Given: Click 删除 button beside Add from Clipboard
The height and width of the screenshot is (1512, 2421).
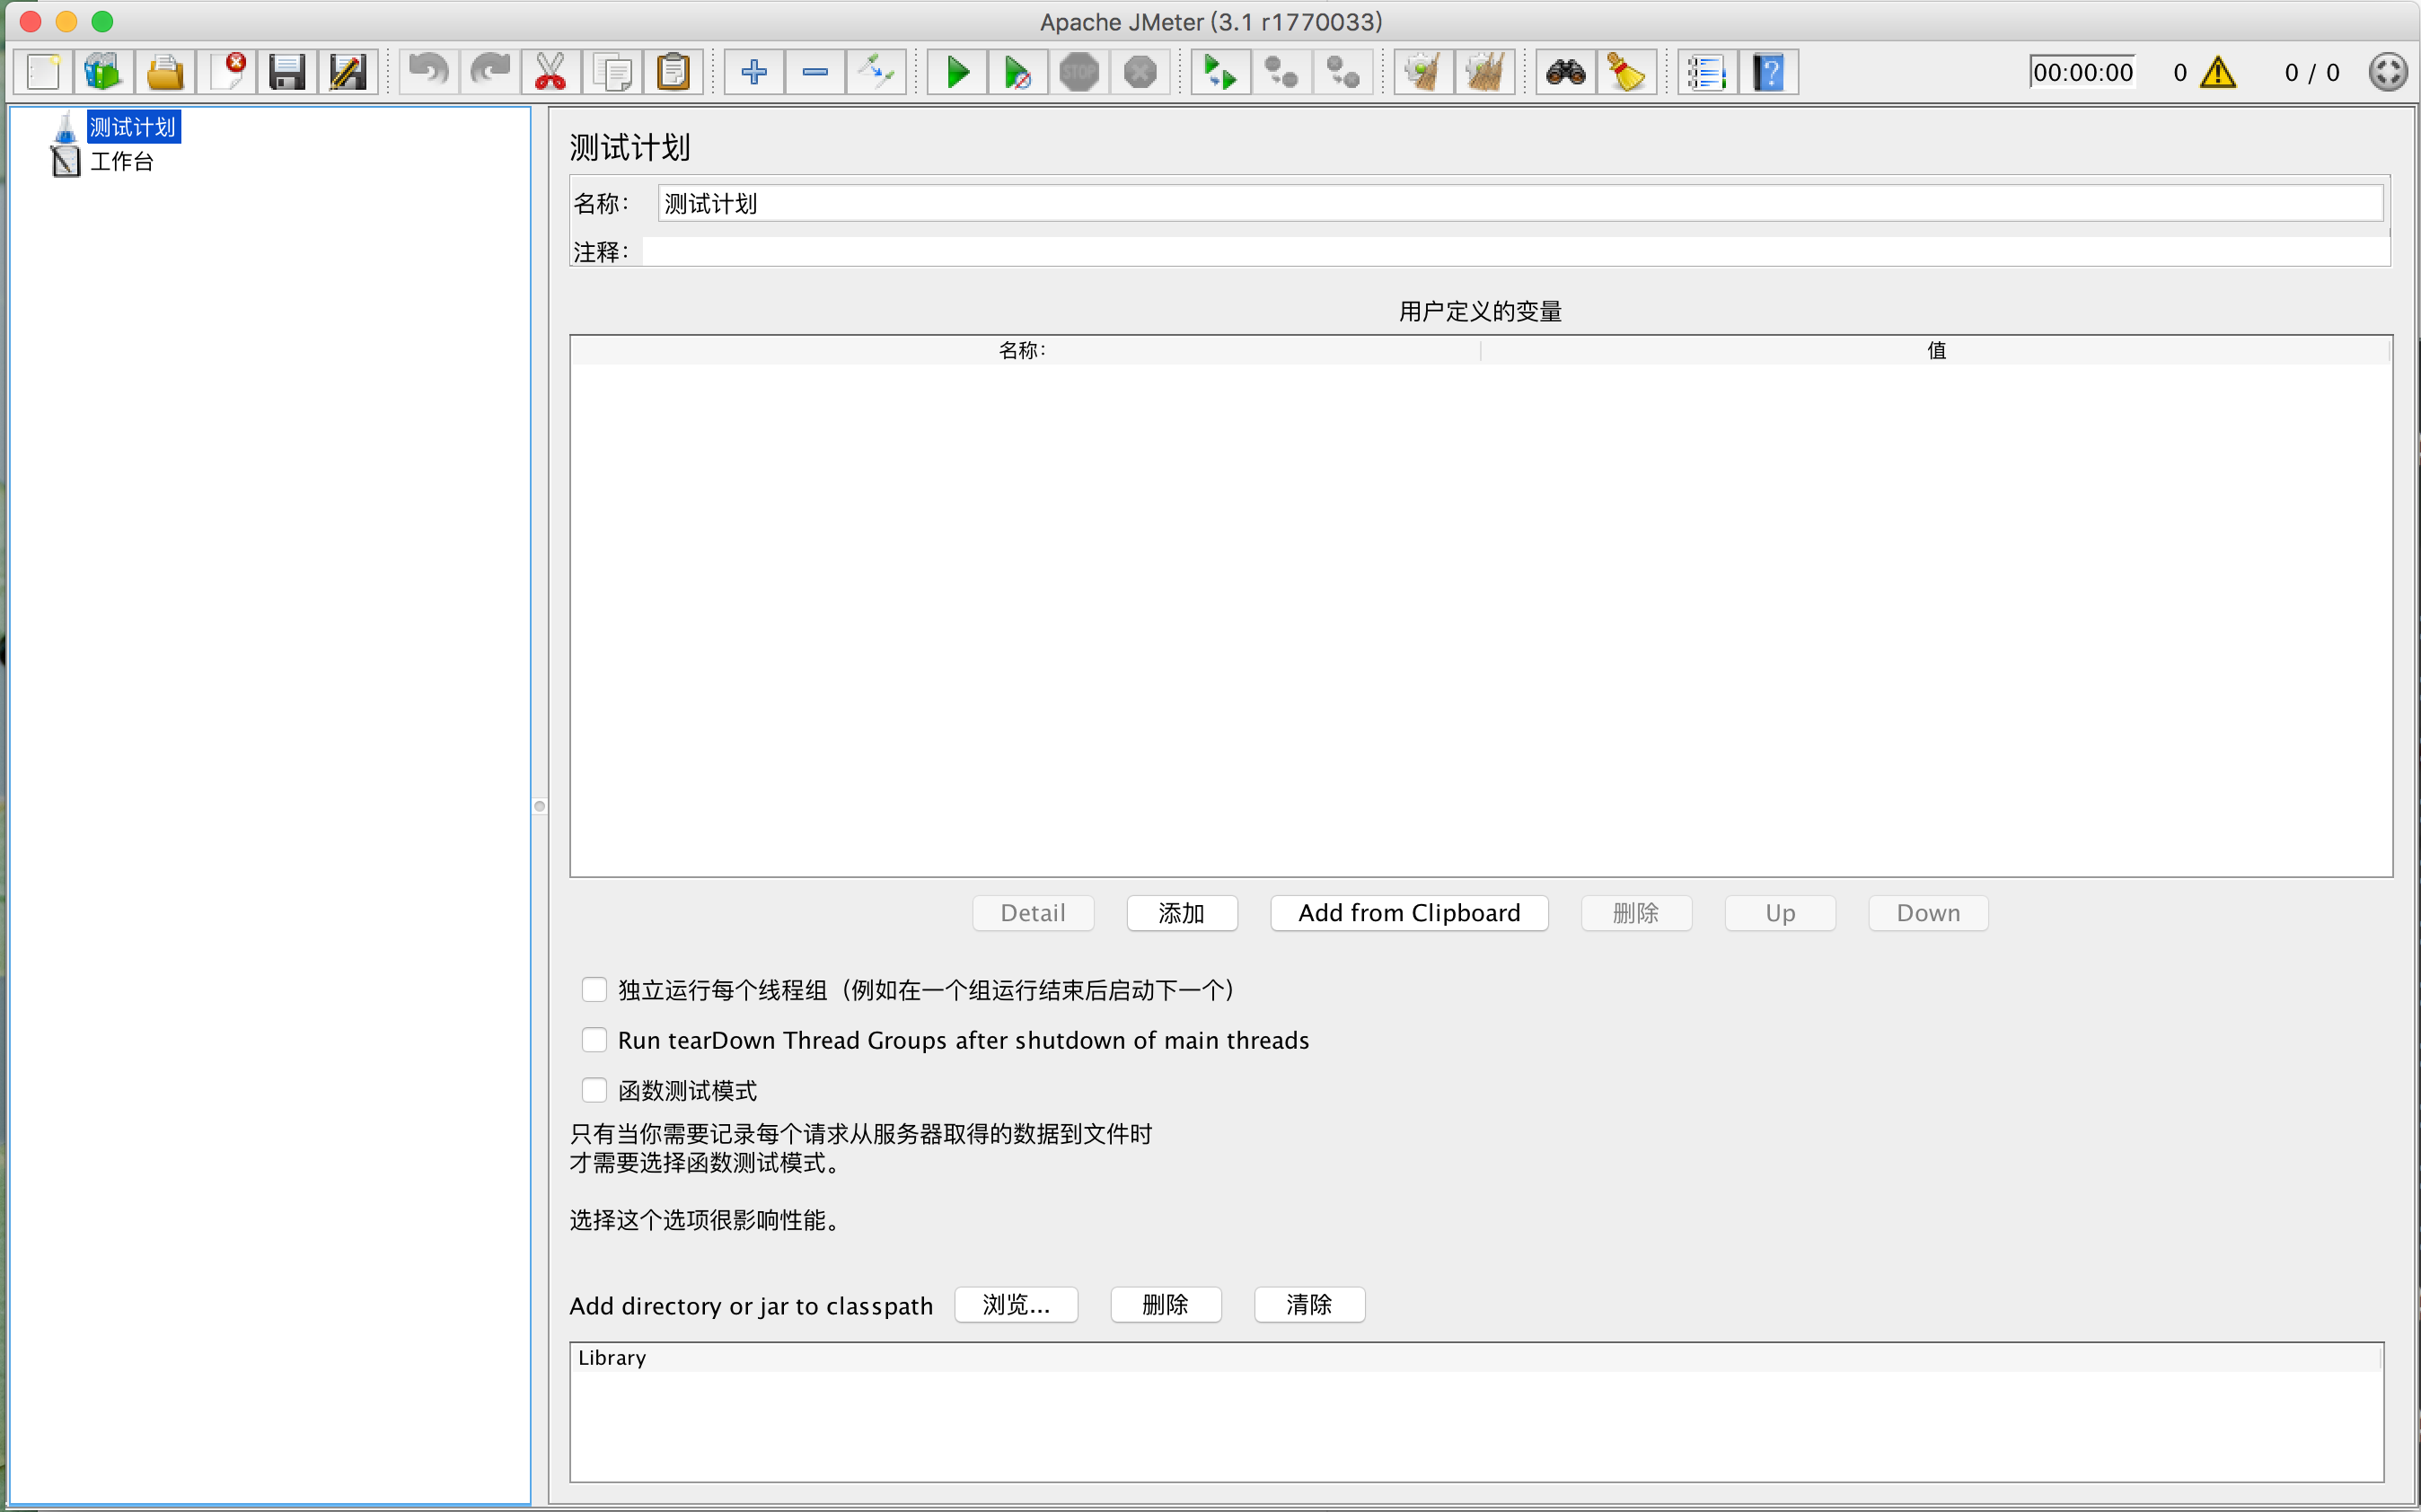Looking at the screenshot, I should [1636, 913].
